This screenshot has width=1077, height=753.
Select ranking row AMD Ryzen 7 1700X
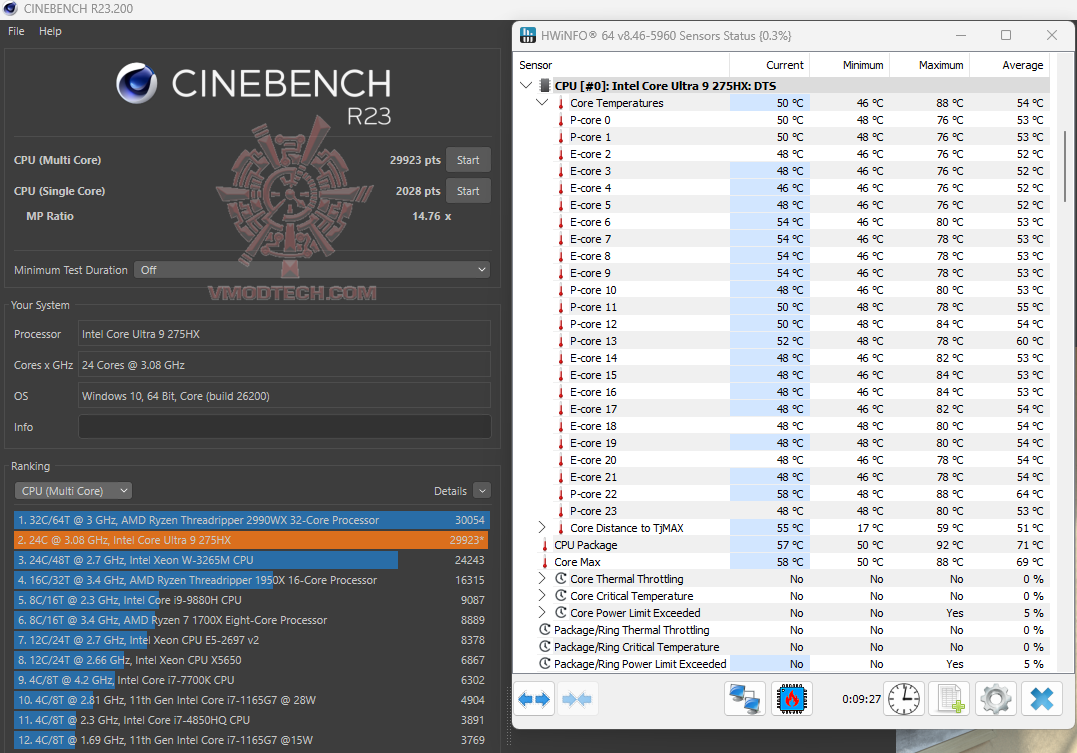click(251, 620)
